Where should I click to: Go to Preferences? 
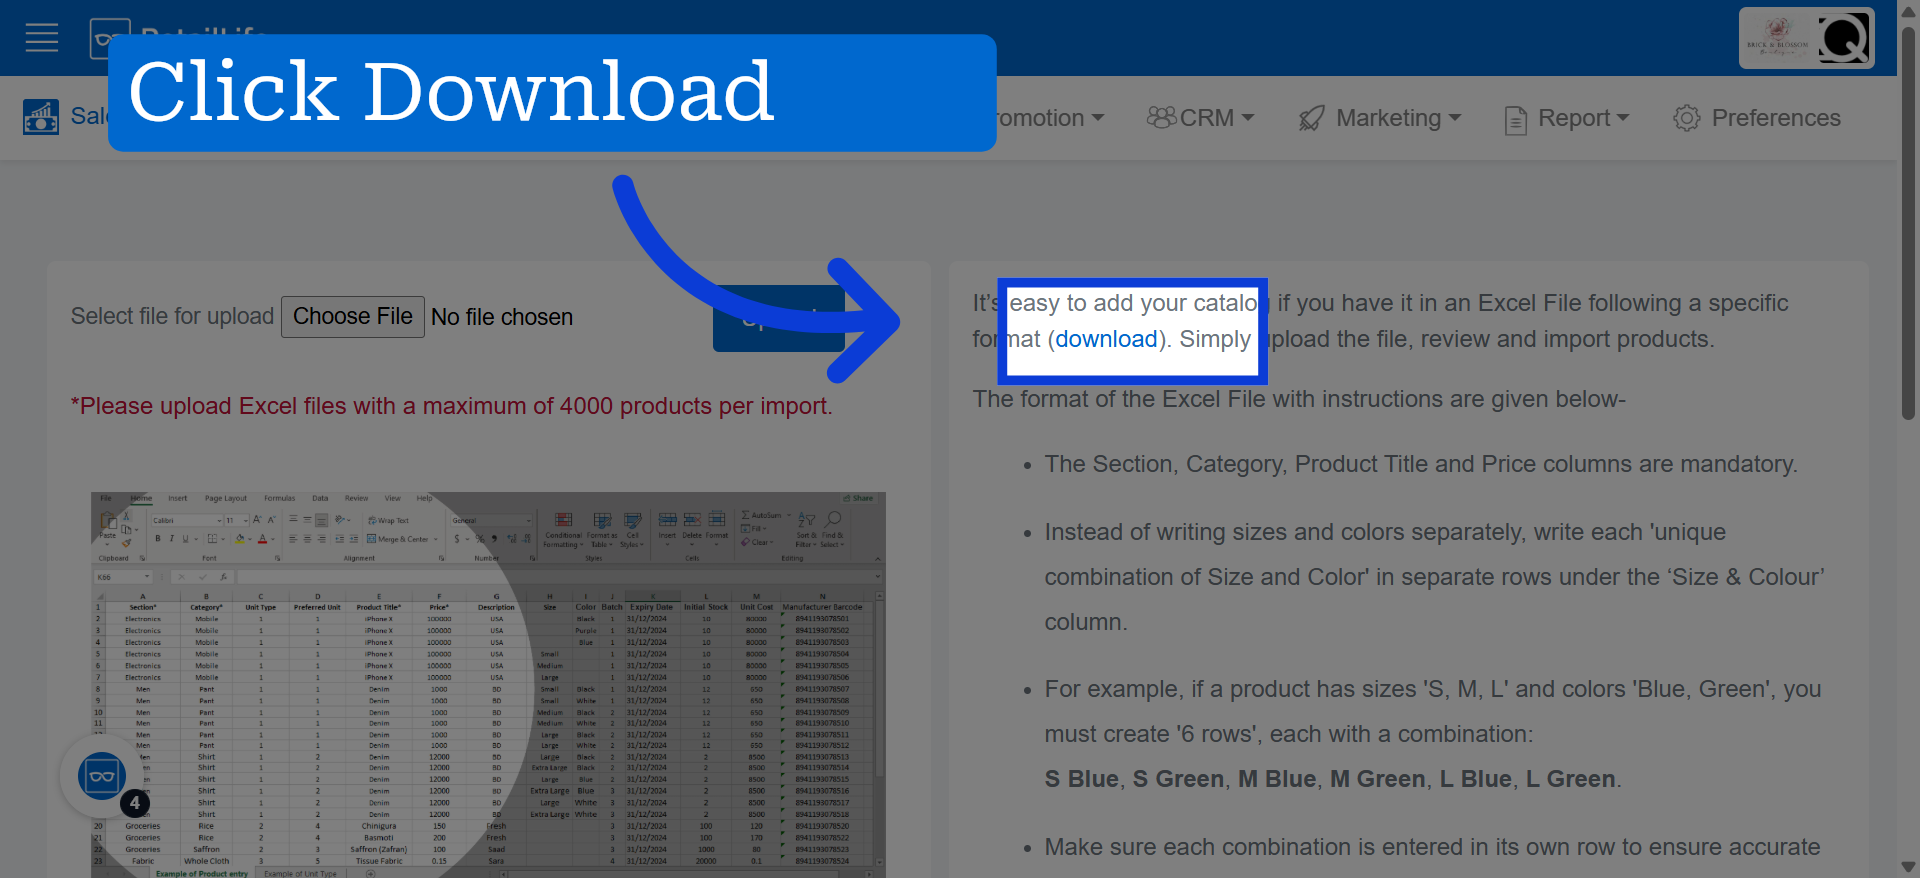tap(1757, 118)
